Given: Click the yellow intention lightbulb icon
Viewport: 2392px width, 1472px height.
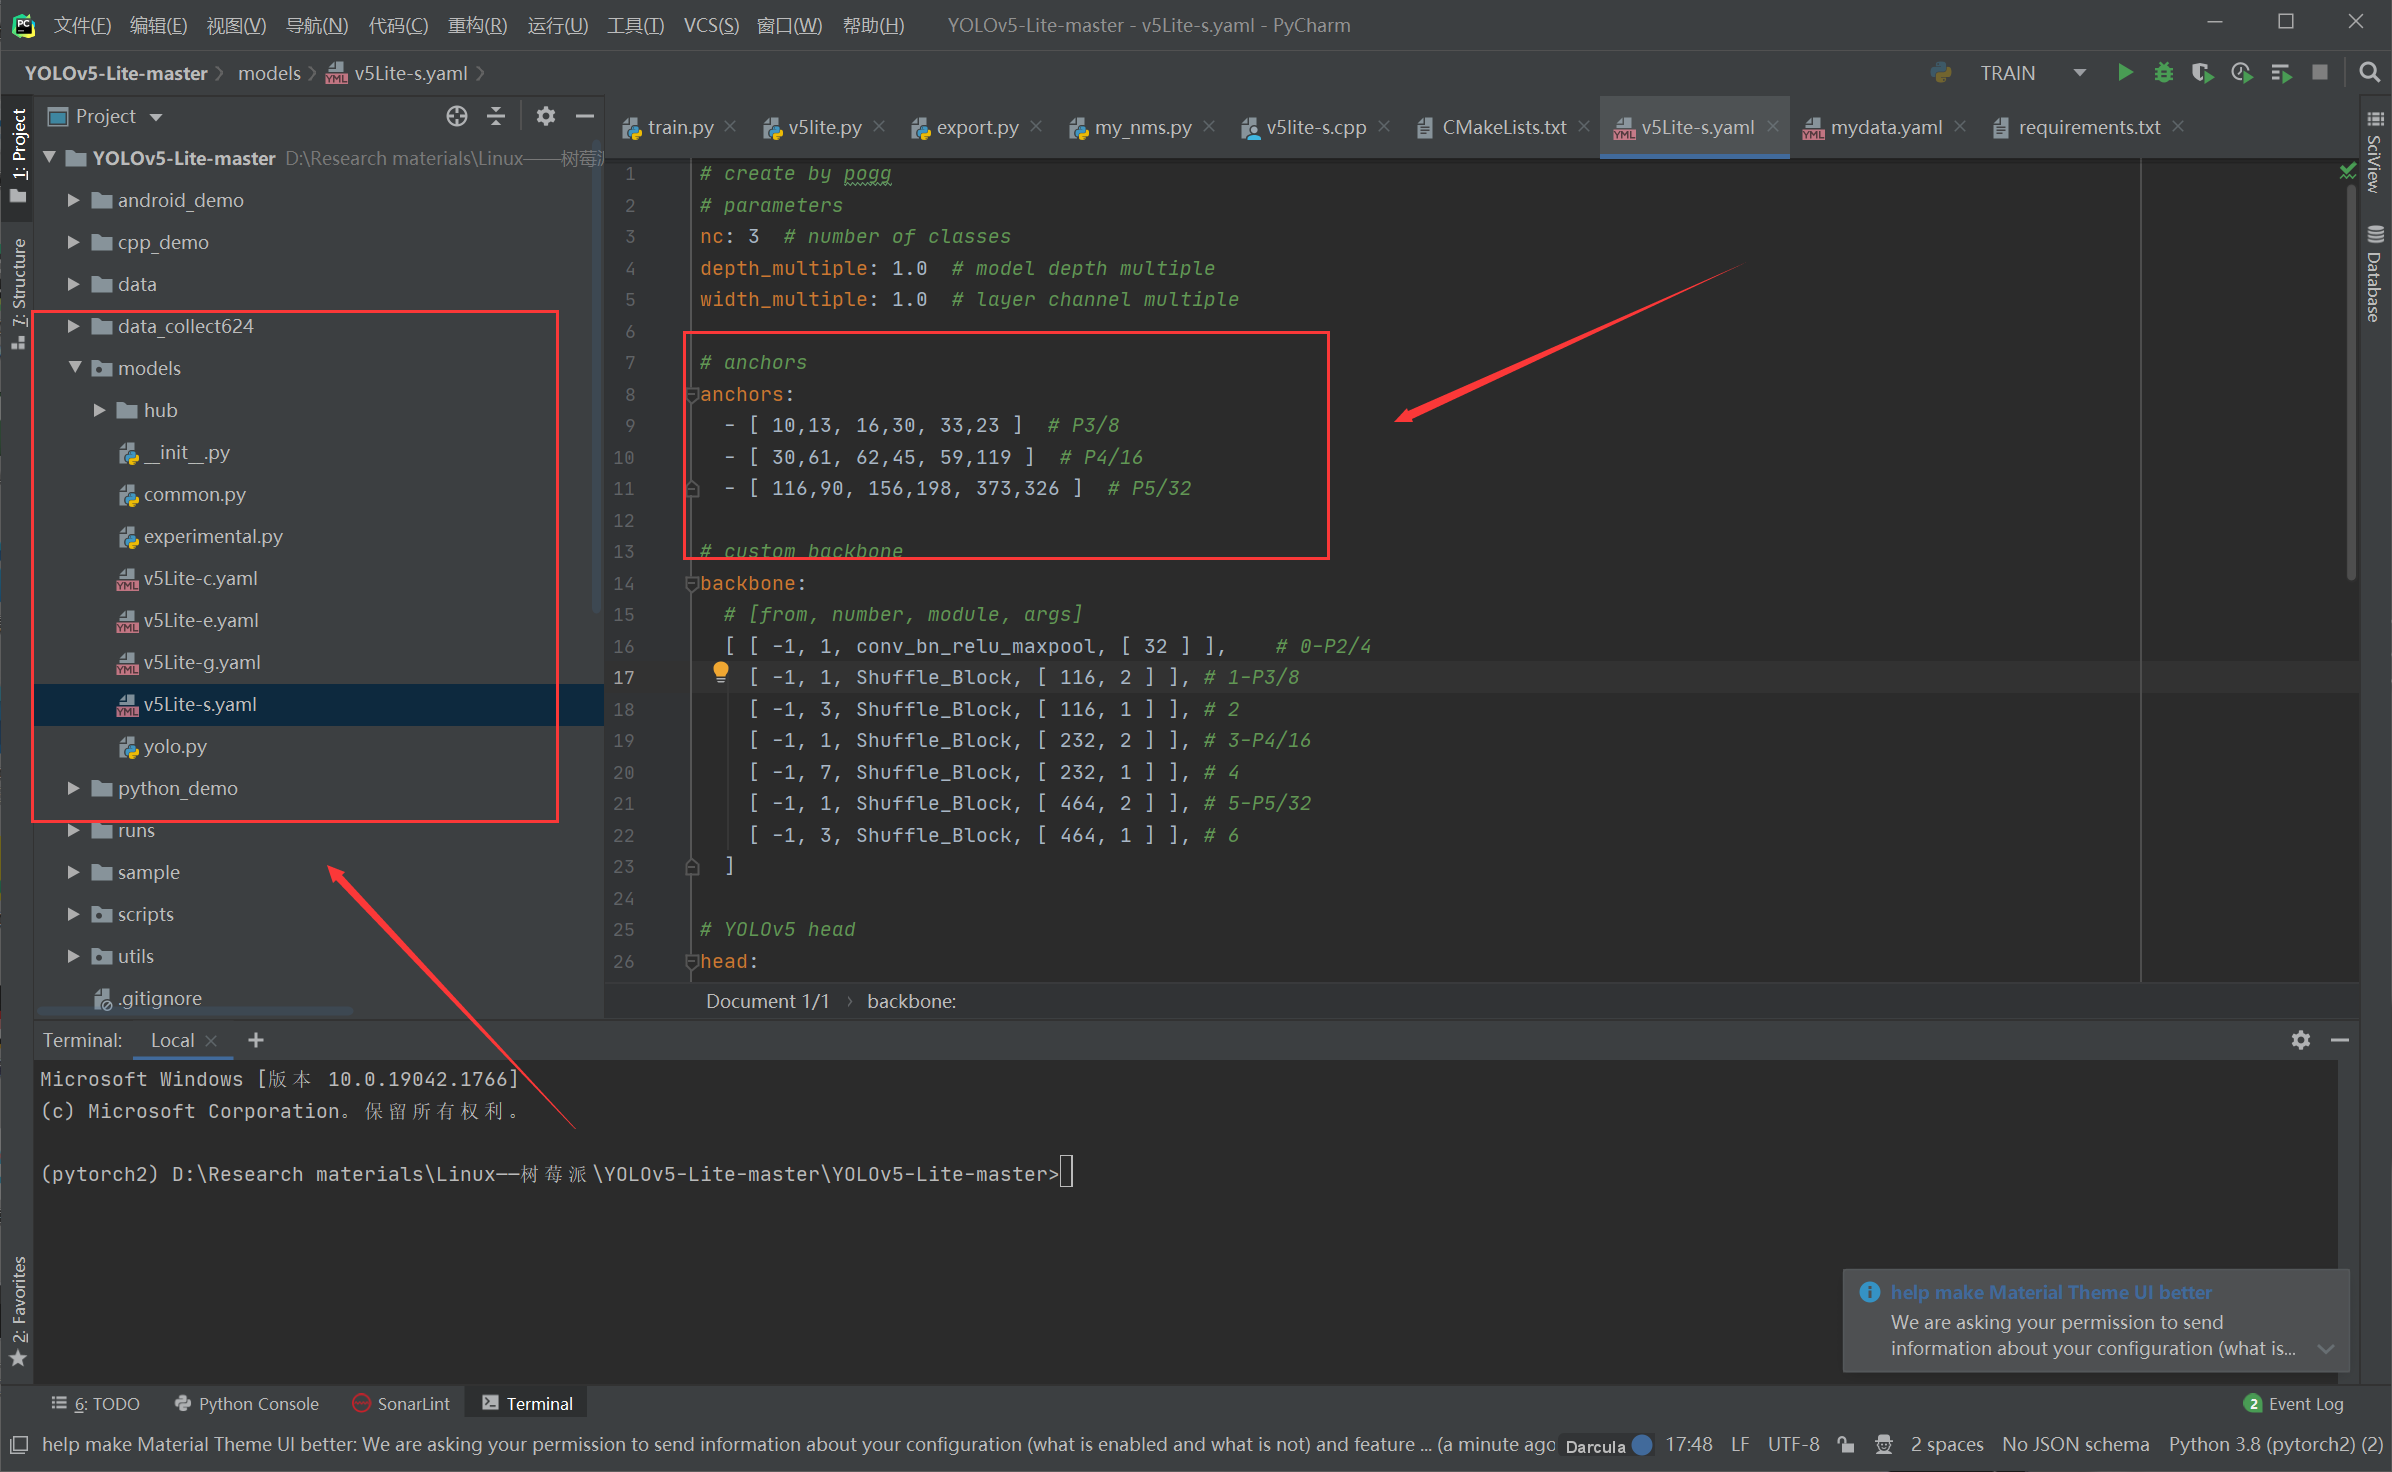Looking at the screenshot, I should [x=720, y=672].
